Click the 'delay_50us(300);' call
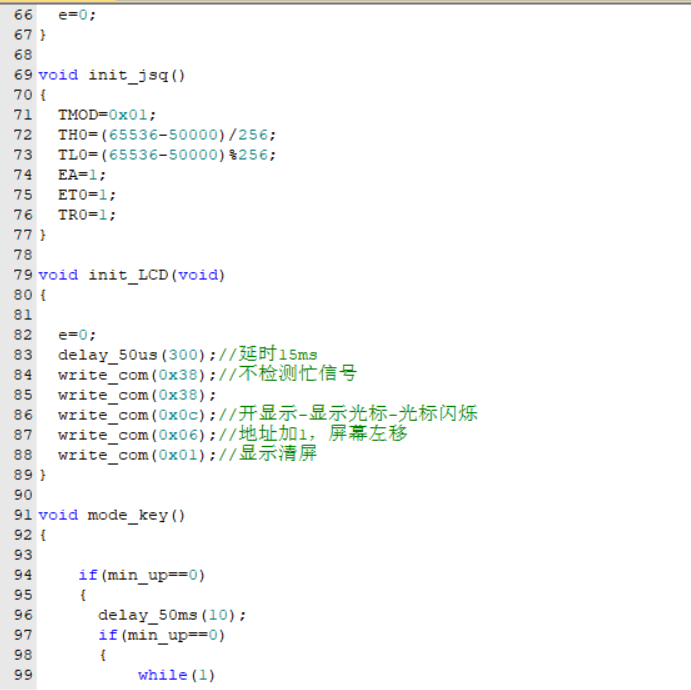 click(x=137, y=355)
